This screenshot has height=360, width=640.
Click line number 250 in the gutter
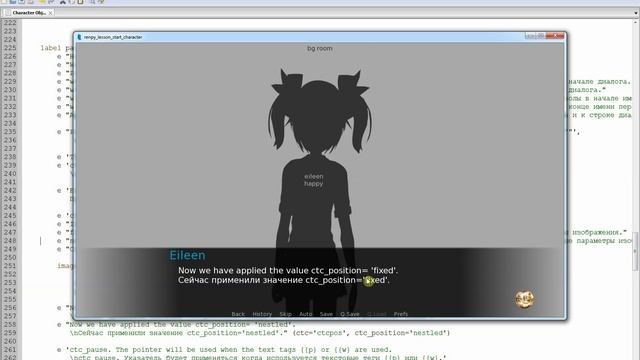coord(10,258)
